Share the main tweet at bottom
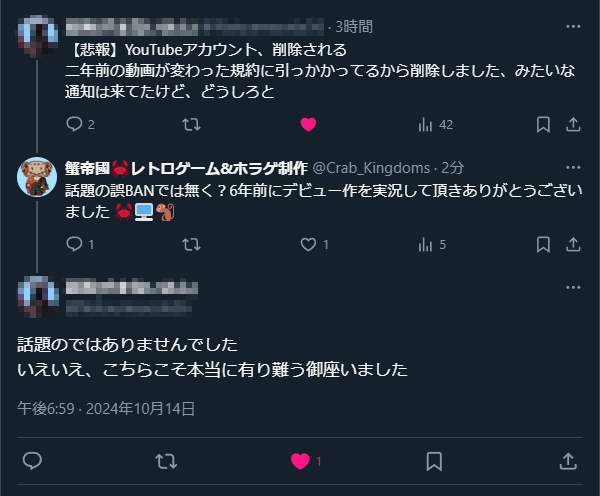 [x=567, y=461]
